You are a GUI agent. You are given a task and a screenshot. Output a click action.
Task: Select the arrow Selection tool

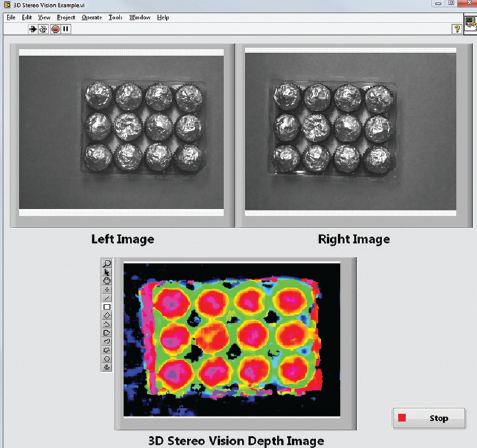(106, 272)
